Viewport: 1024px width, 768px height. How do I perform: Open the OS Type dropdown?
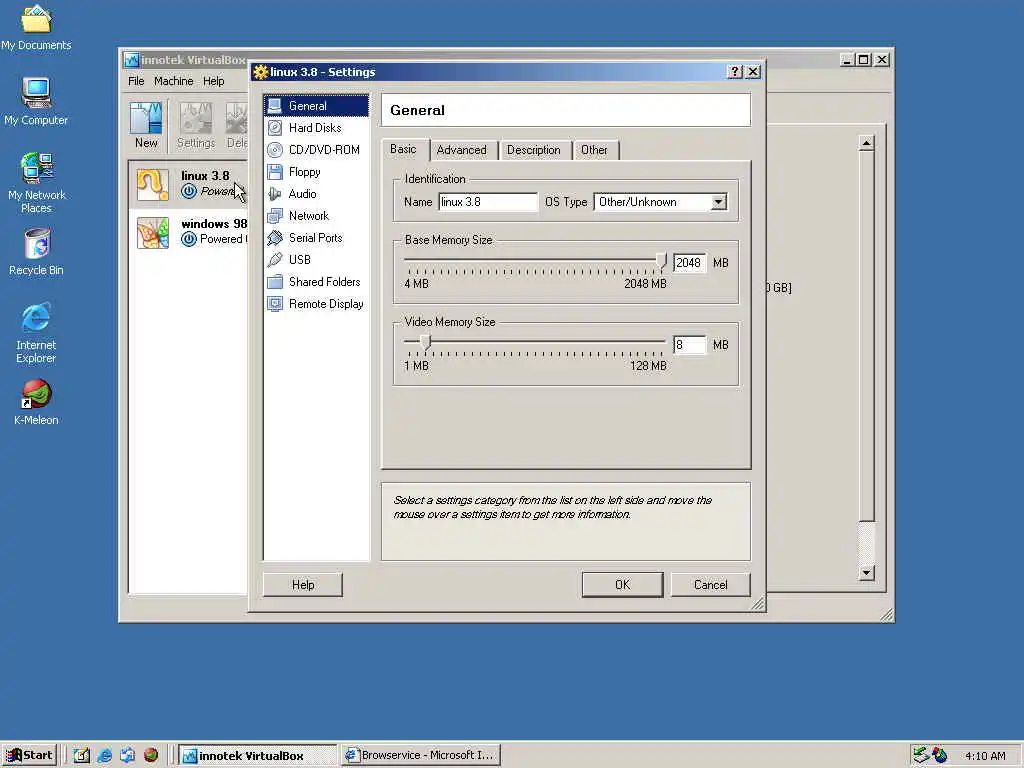(x=719, y=202)
